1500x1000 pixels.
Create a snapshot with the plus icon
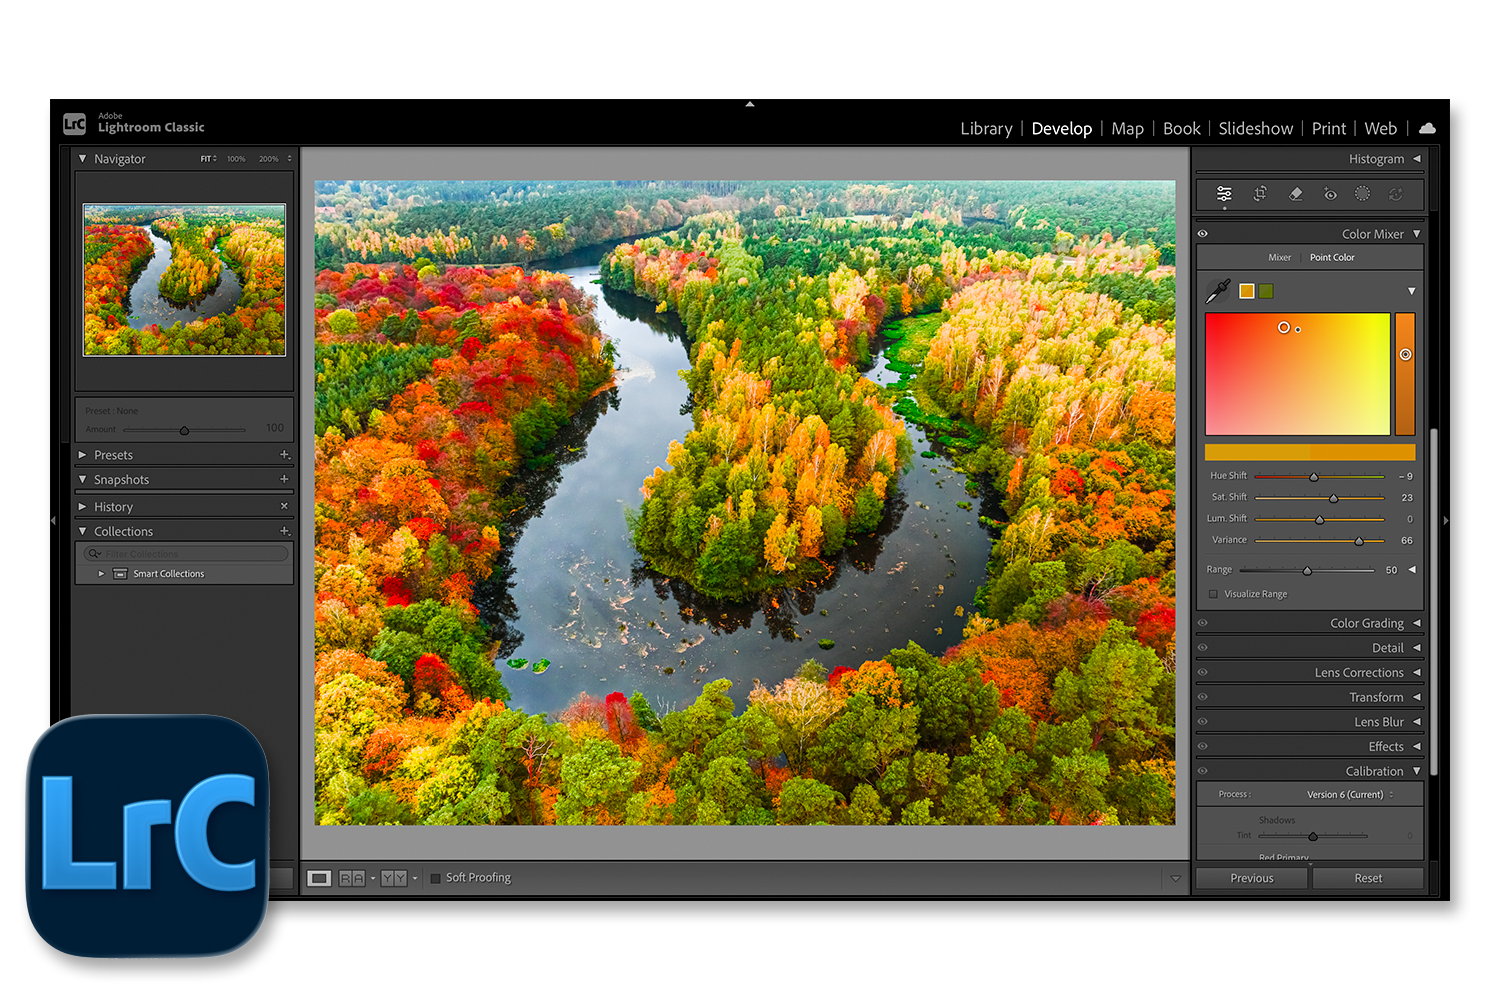(284, 480)
